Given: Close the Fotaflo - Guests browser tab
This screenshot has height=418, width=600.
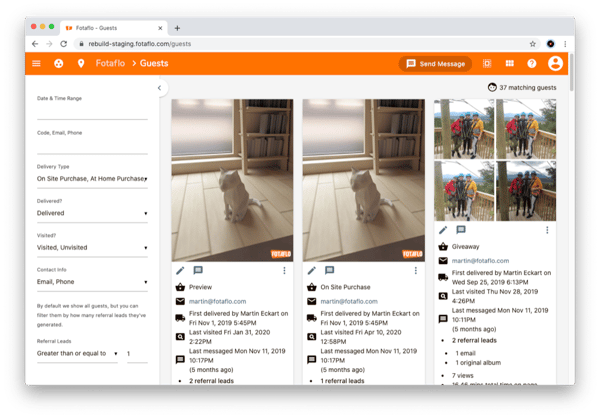Looking at the screenshot, I should (160, 28).
